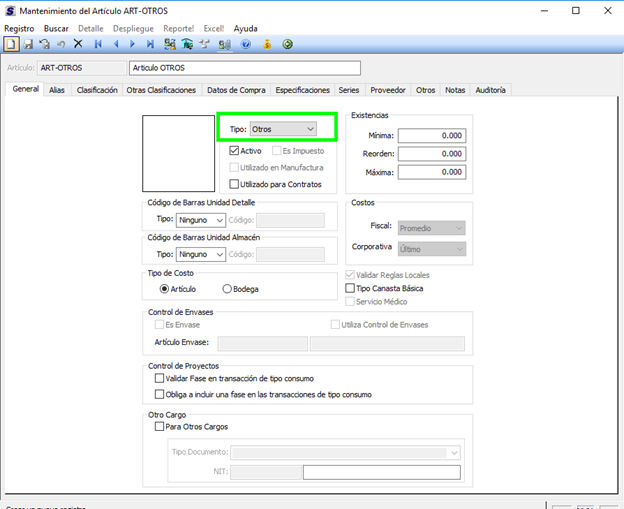This screenshot has height=509, width=624.
Task: Click the money bag toolbar icon
Action: point(267,44)
